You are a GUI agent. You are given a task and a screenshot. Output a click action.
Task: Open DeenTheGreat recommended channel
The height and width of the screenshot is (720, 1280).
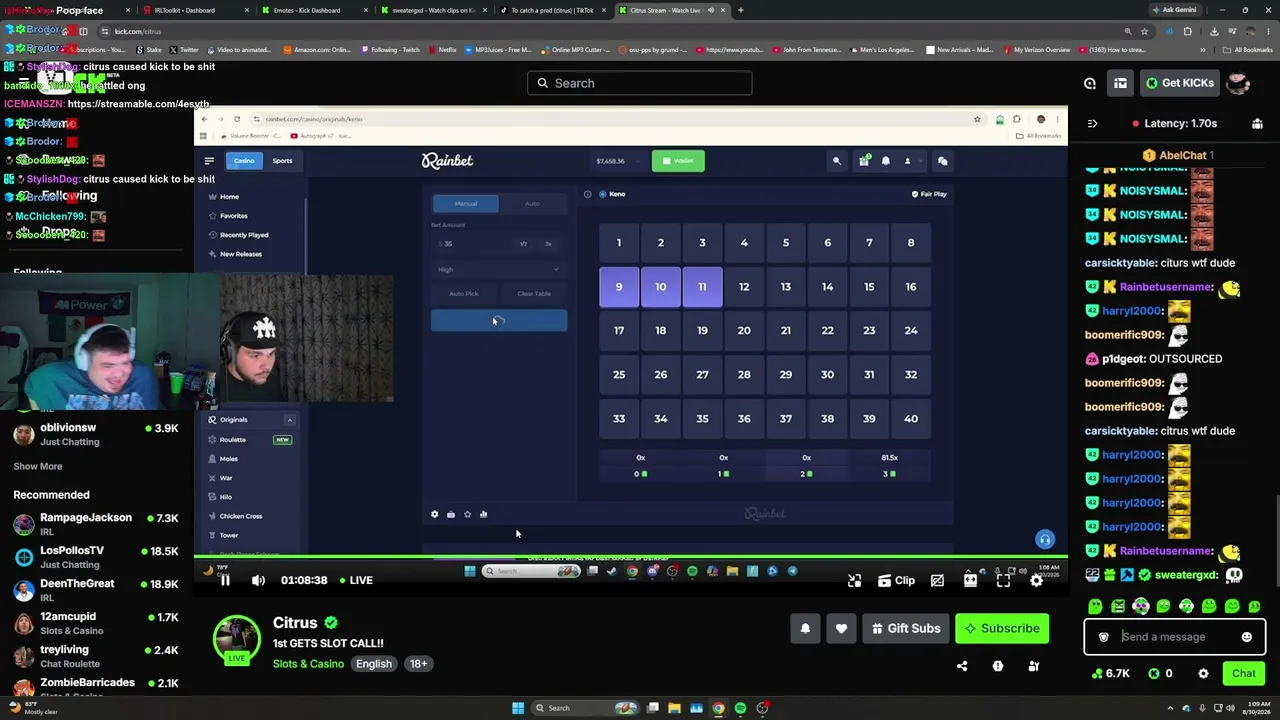click(96, 590)
